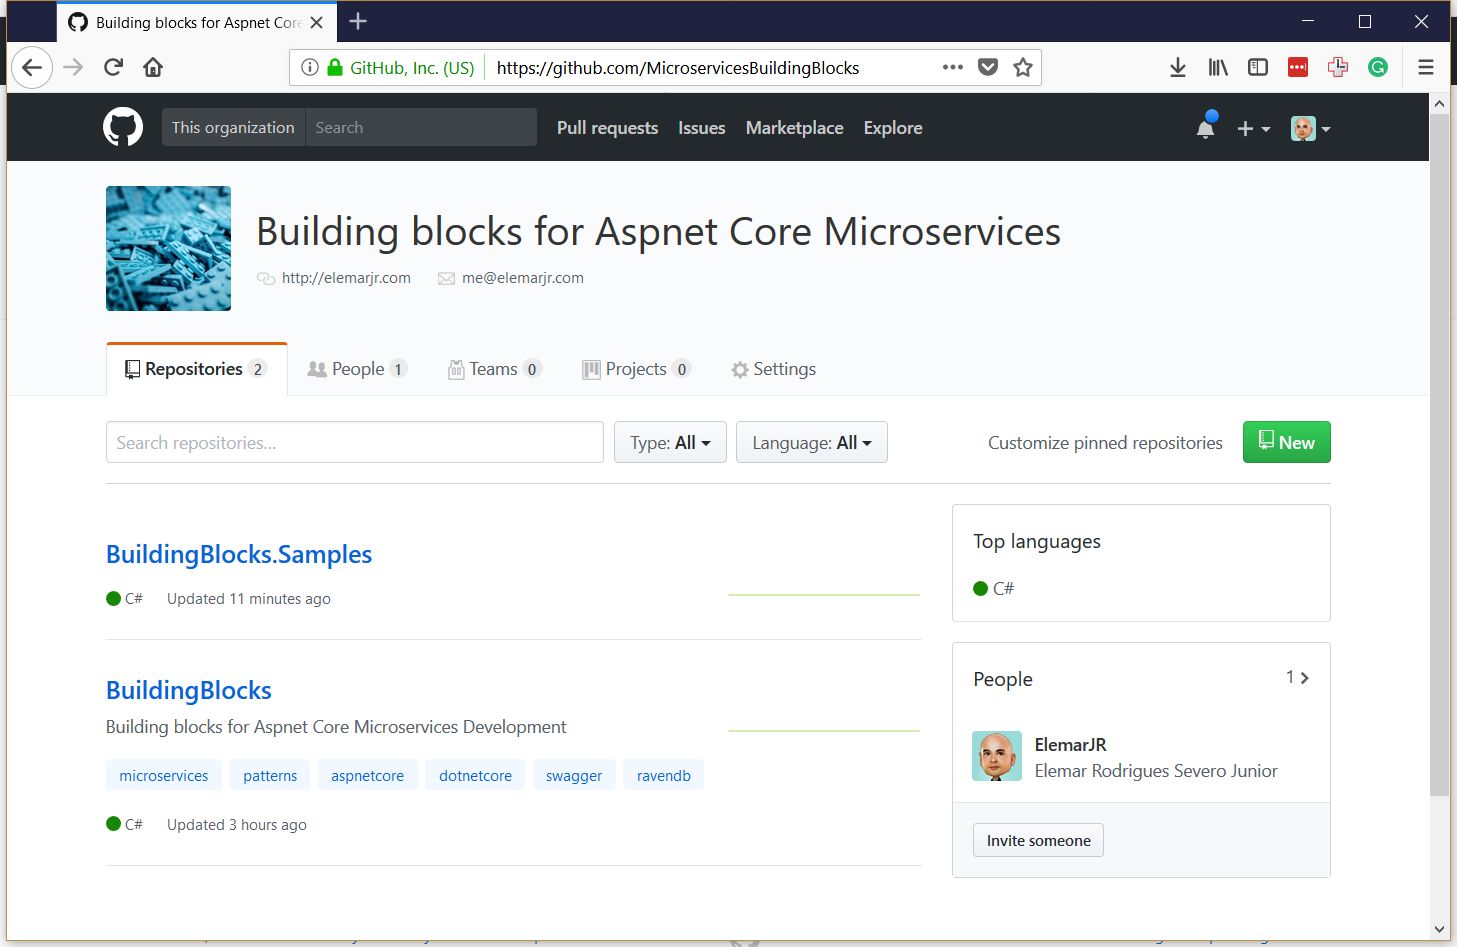Click the GitHub Octocat logo
The height and width of the screenshot is (947, 1457).
pyautogui.click(x=123, y=128)
